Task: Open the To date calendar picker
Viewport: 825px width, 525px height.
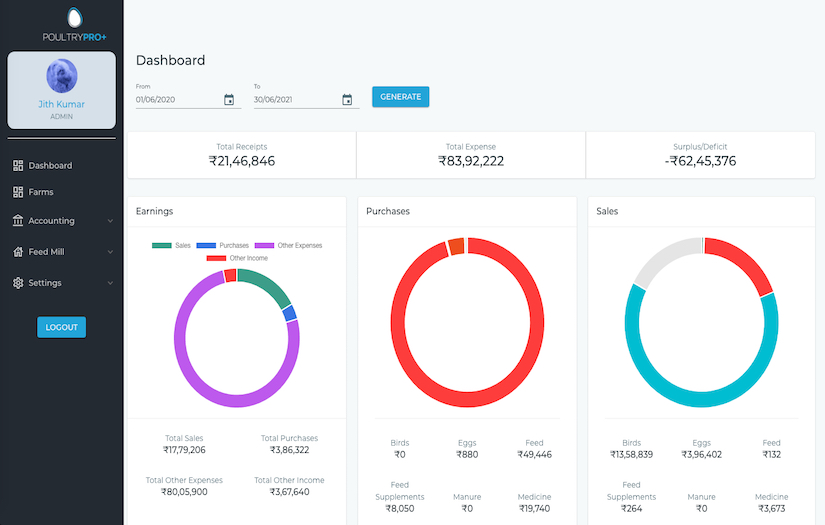Action: 347,100
